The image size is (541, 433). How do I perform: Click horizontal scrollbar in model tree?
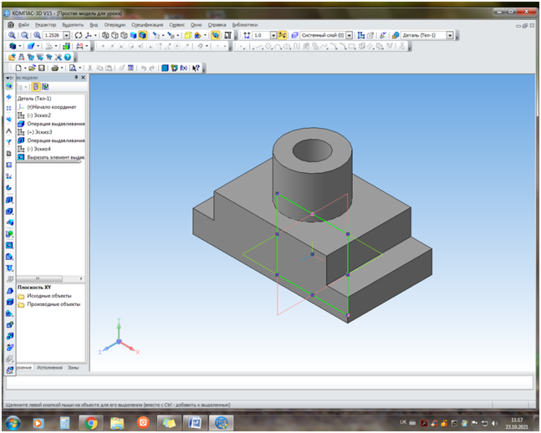pos(39,278)
